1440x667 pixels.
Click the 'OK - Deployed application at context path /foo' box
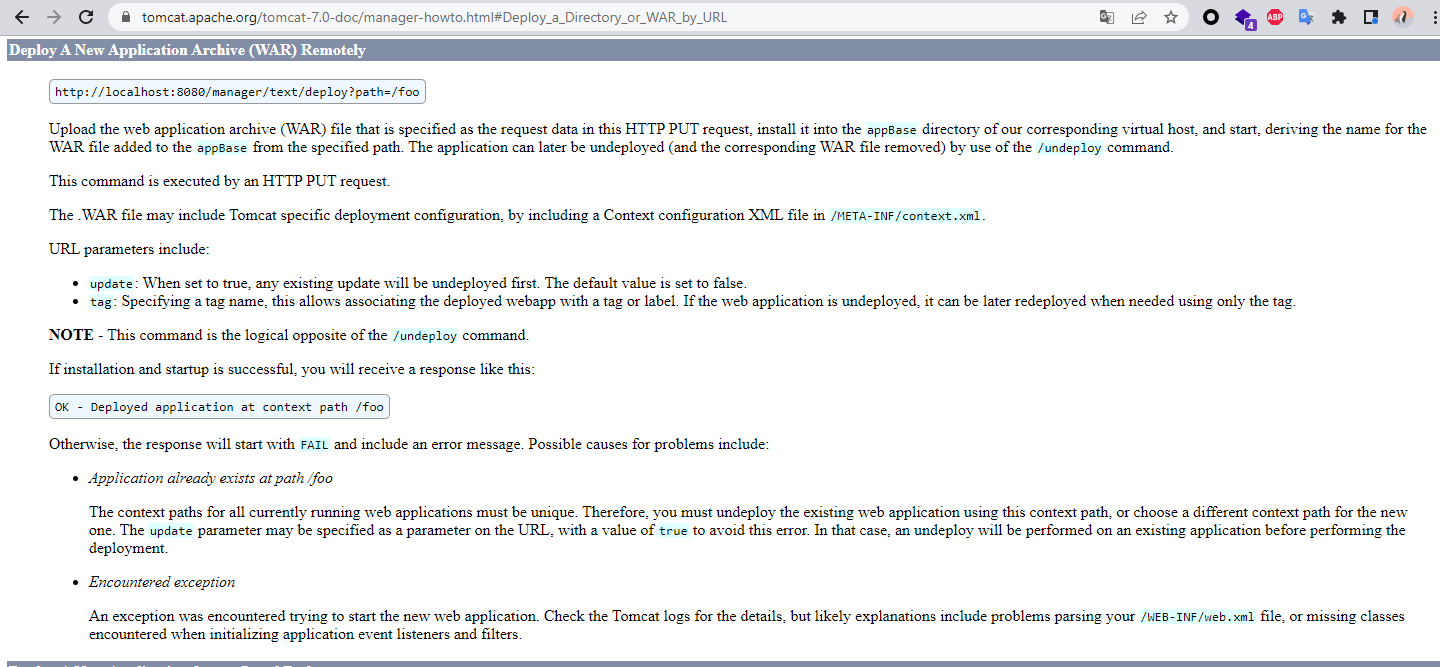click(x=219, y=406)
